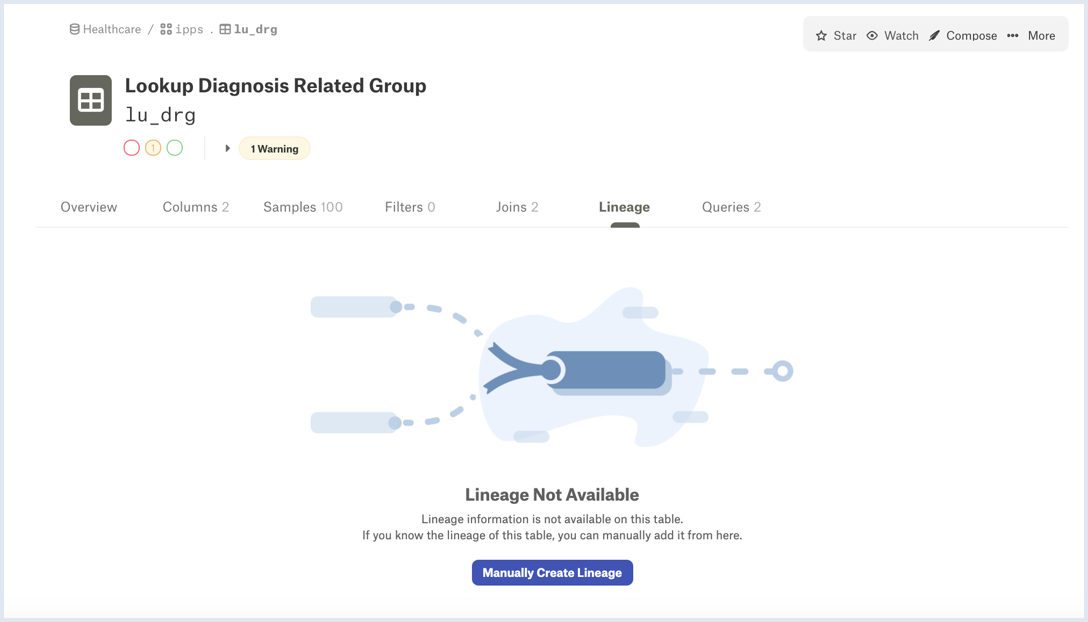The image size is (1088, 622).
Task: Click the lu_drg table breadcrumb icon
Action: (x=226, y=29)
